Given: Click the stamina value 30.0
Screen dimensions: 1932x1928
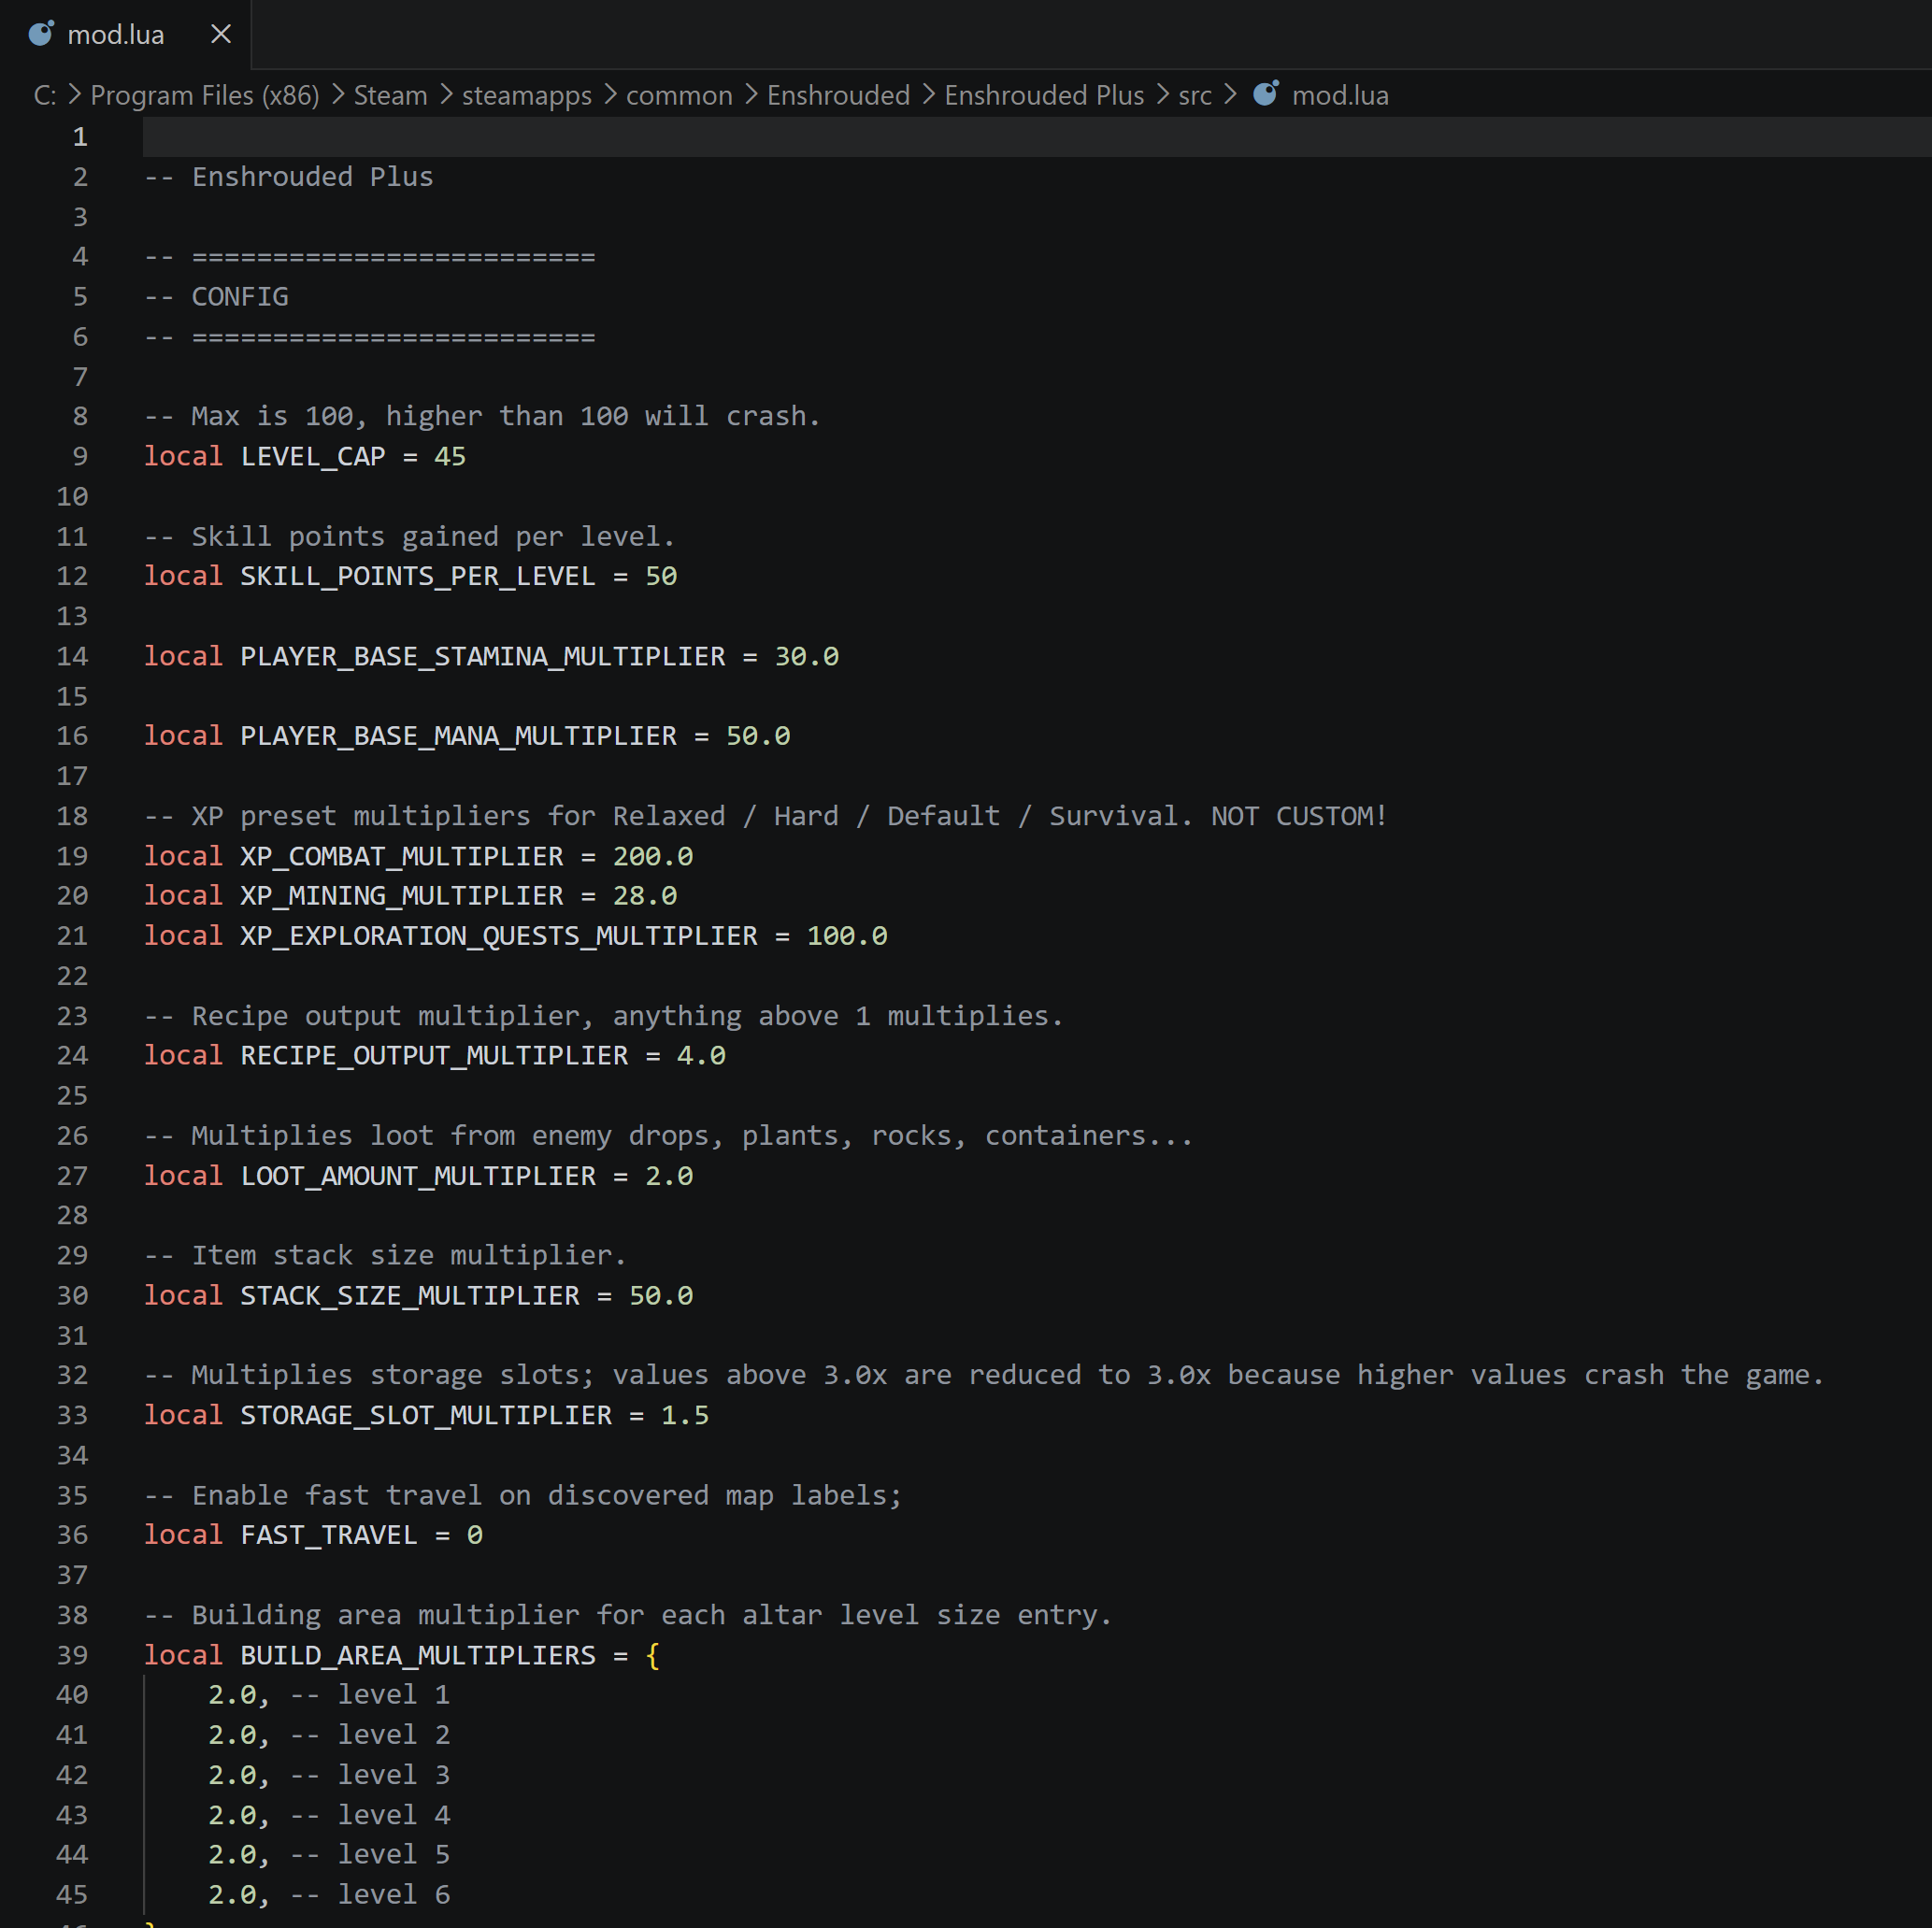Looking at the screenshot, I should [807, 656].
